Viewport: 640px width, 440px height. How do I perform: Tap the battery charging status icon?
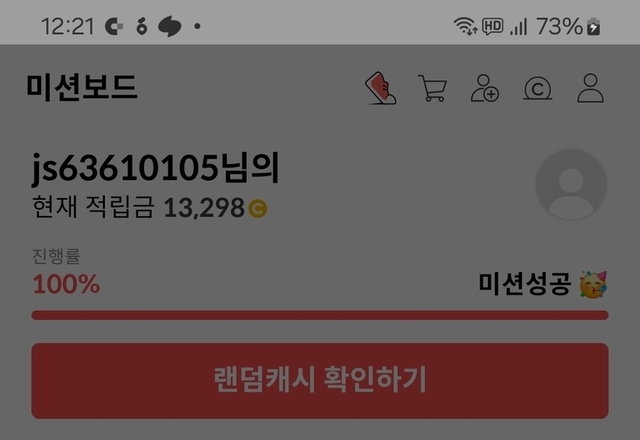[593, 27]
